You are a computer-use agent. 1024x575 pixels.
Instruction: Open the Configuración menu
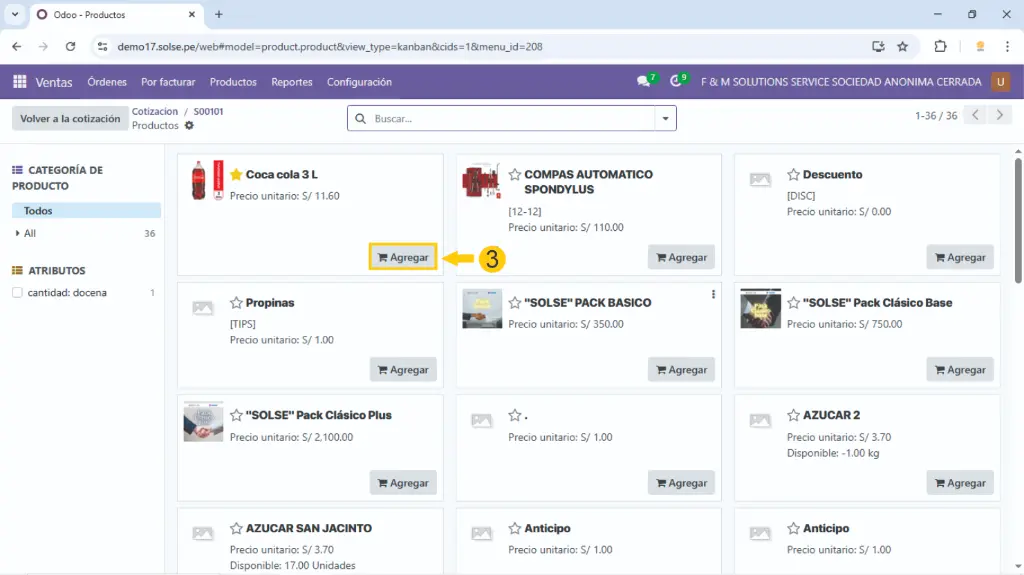click(359, 82)
